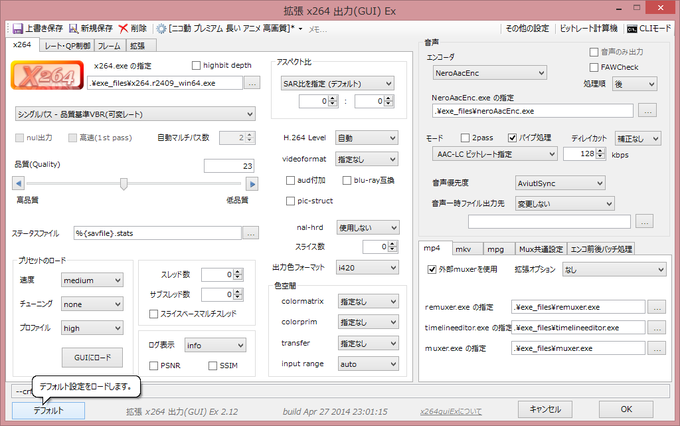680x426 pixels.
Task: Open colormatrix dropdown
Action: 368,301
